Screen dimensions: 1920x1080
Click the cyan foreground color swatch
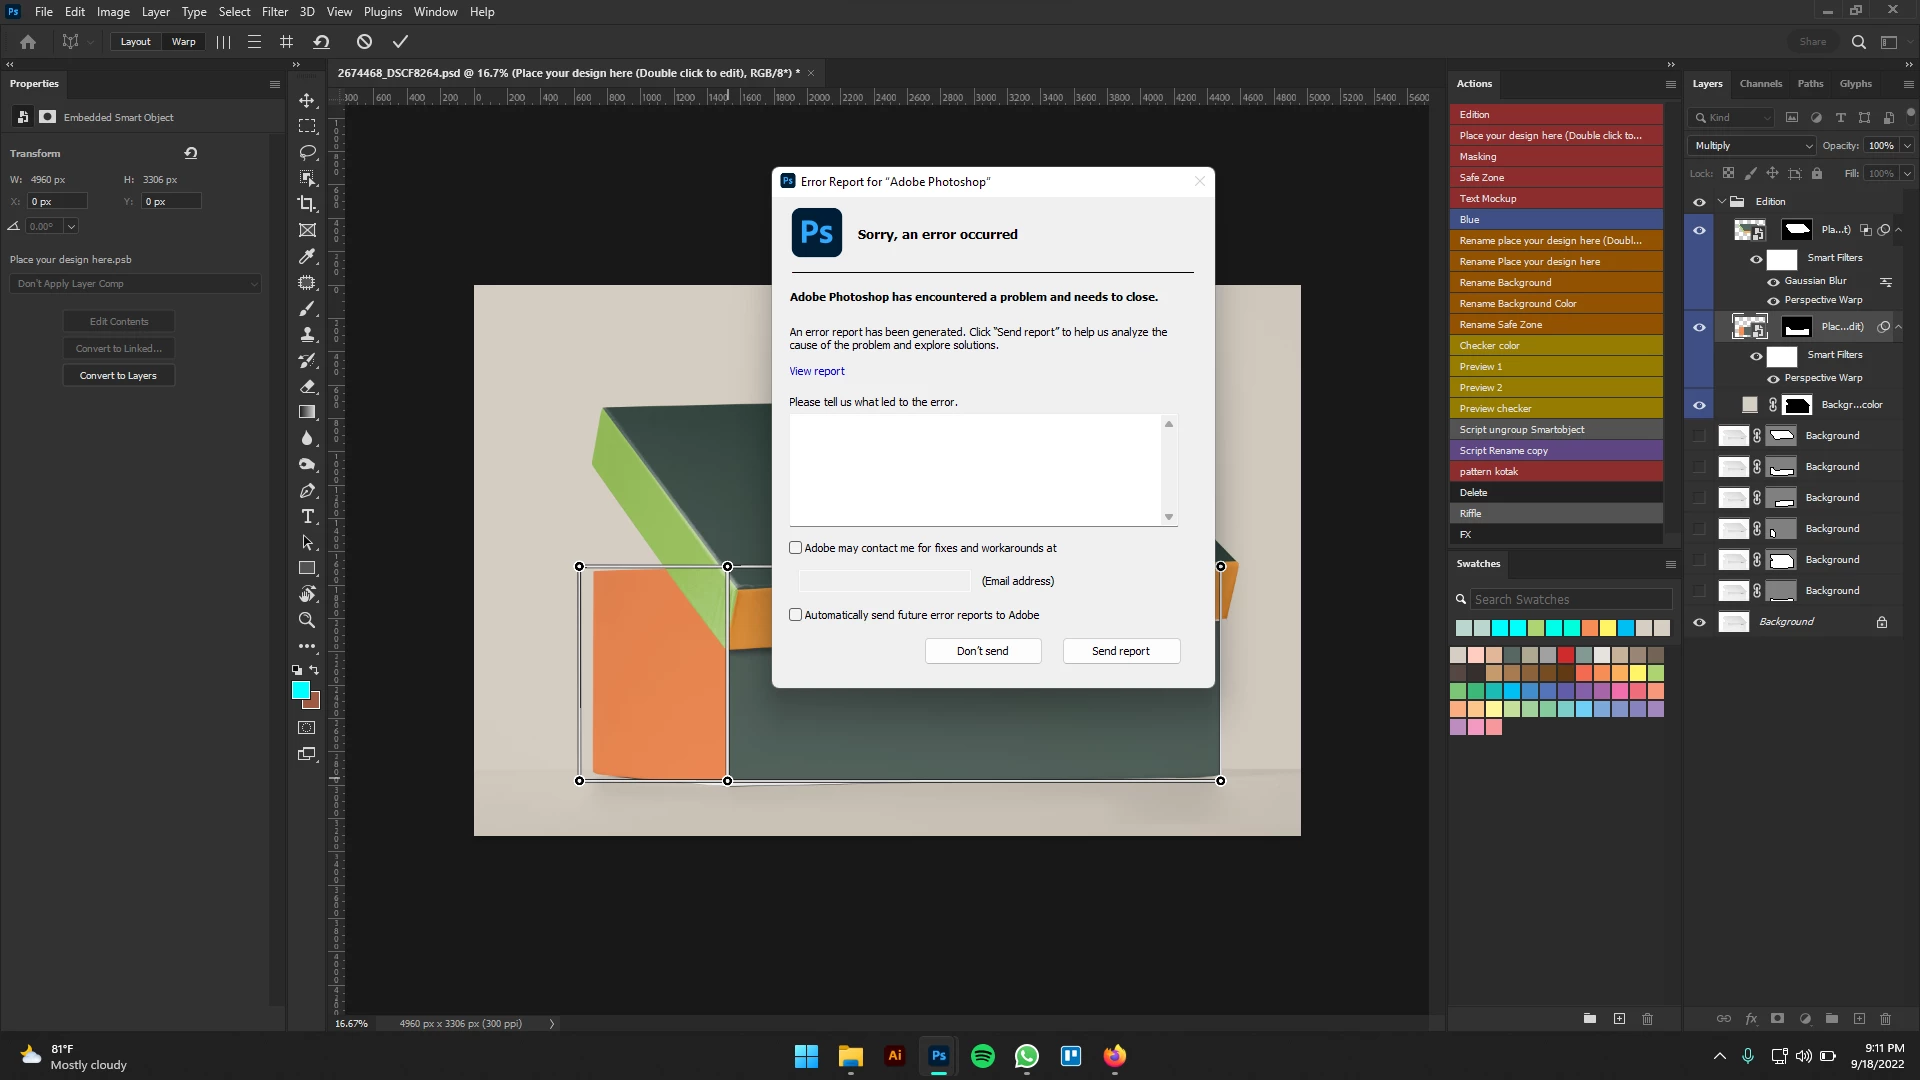point(300,690)
